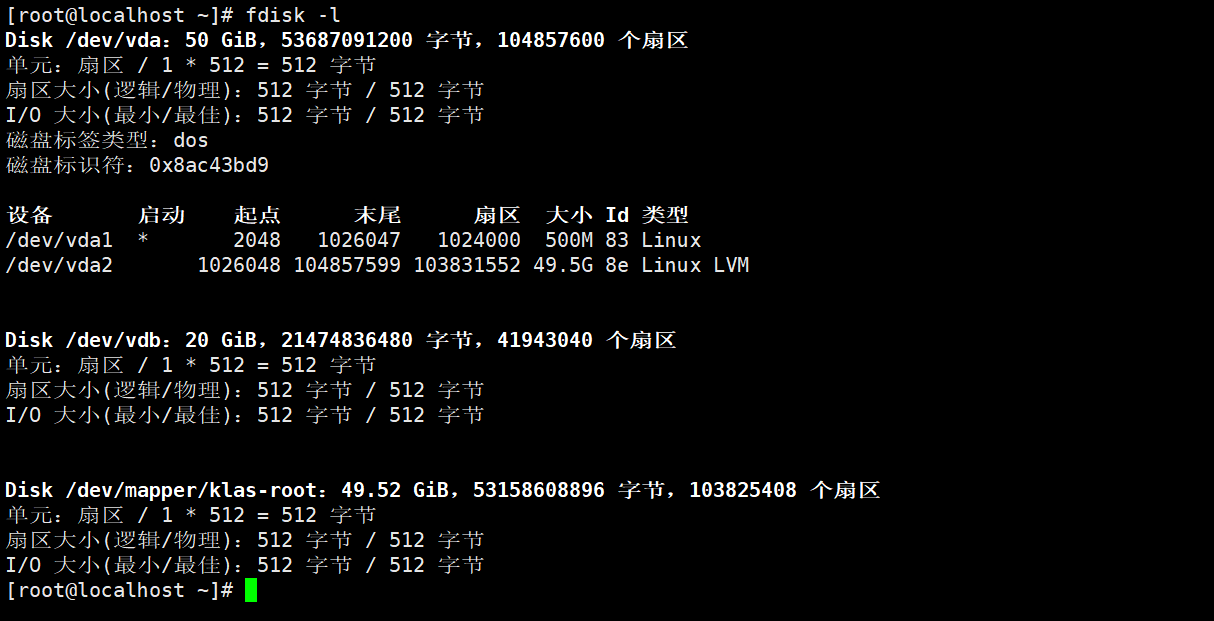The image size is (1214, 621).
Task: Click the 49.5G size value
Action: click(563, 265)
